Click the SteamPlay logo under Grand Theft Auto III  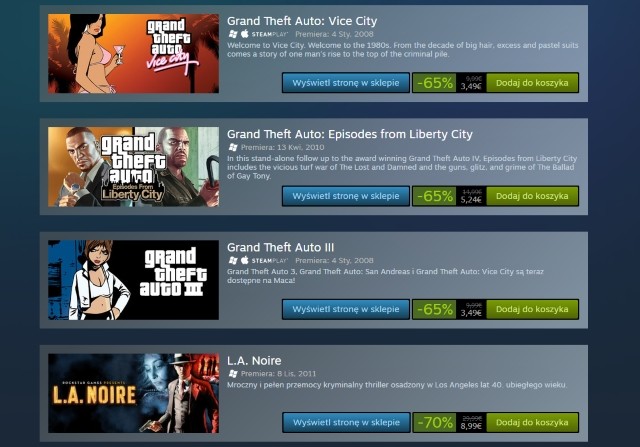270,260
